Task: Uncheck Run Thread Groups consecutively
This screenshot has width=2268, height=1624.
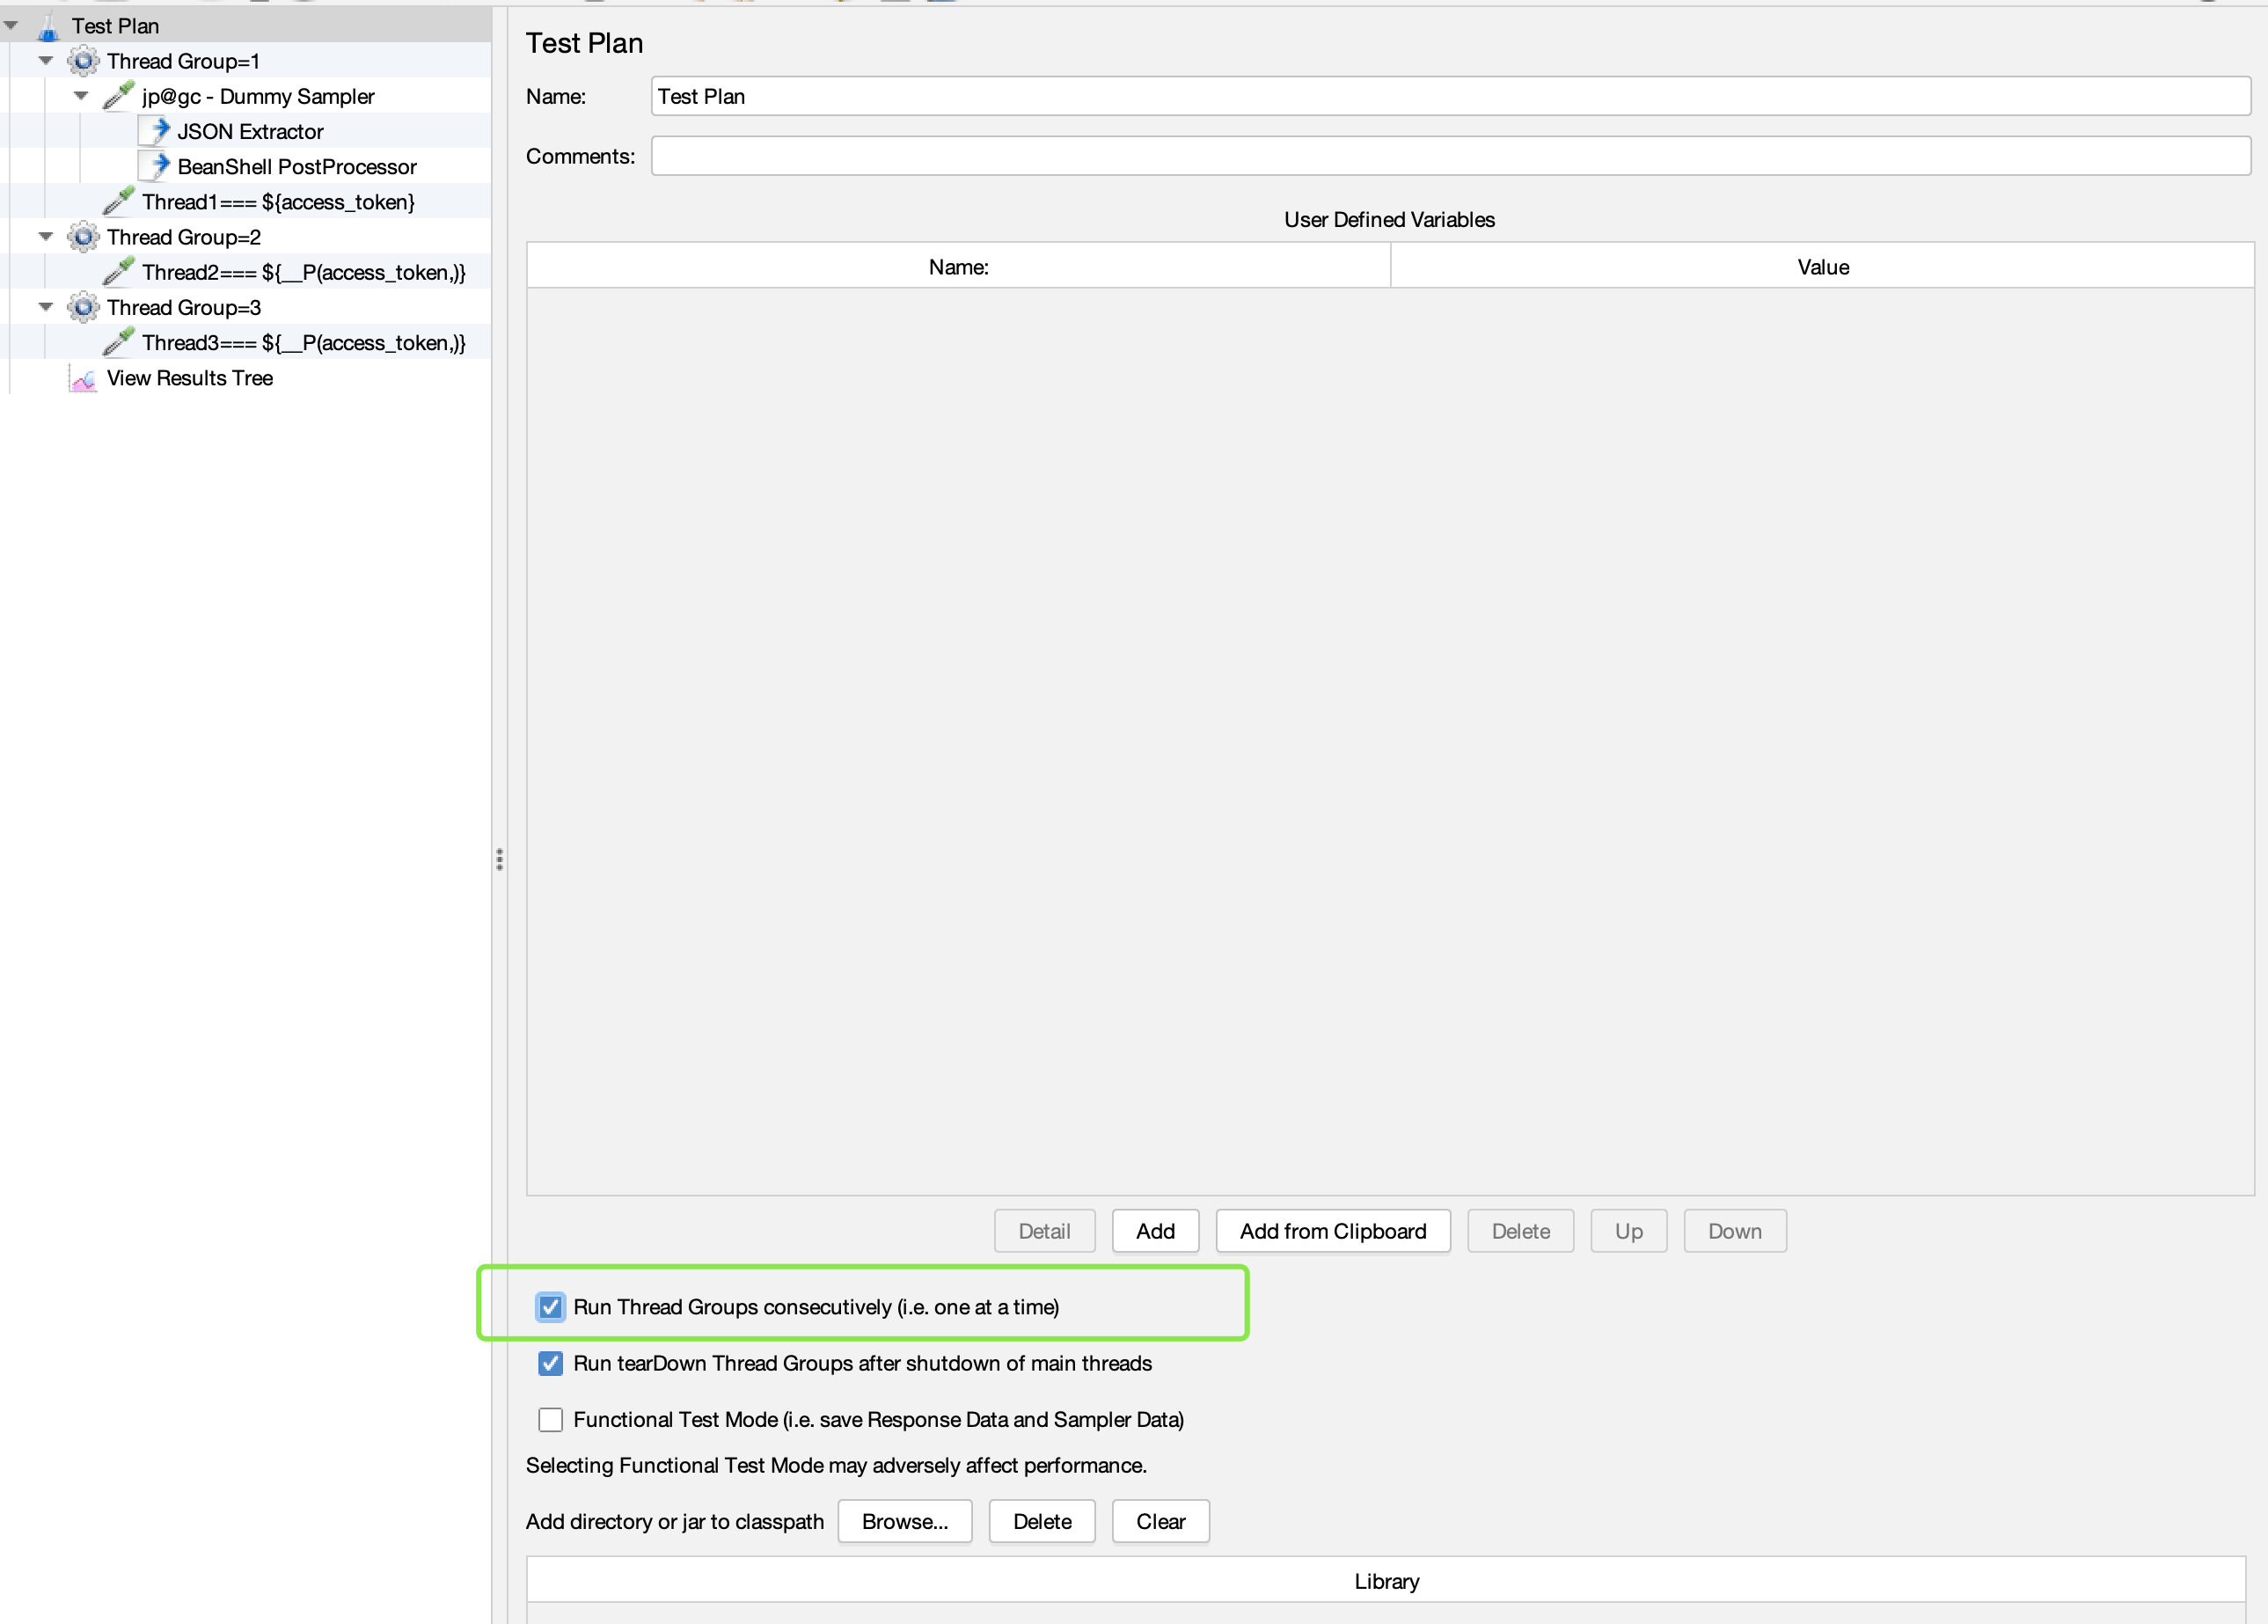Action: pyautogui.click(x=550, y=1307)
